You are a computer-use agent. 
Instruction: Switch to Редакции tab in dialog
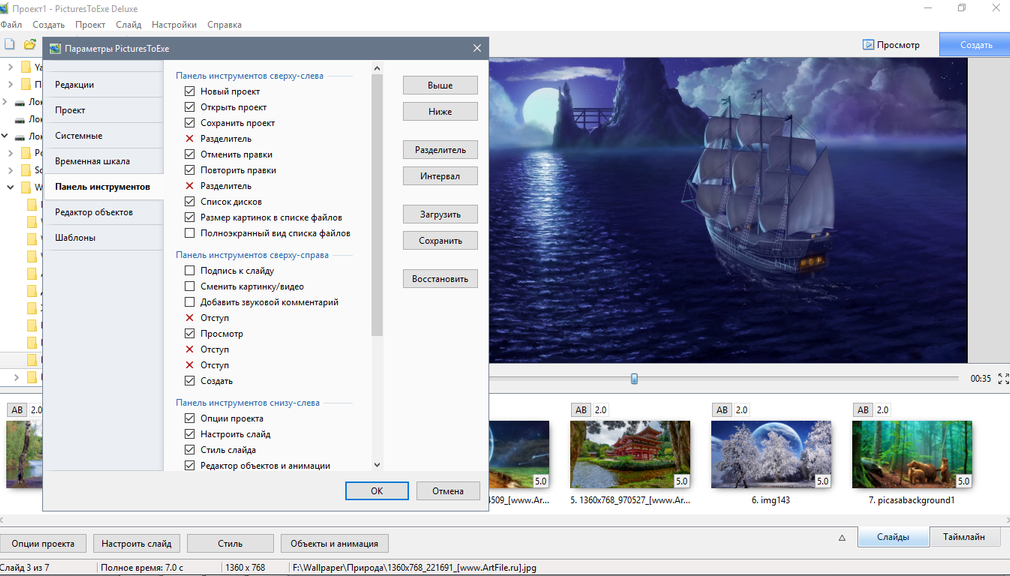tap(105, 84)
